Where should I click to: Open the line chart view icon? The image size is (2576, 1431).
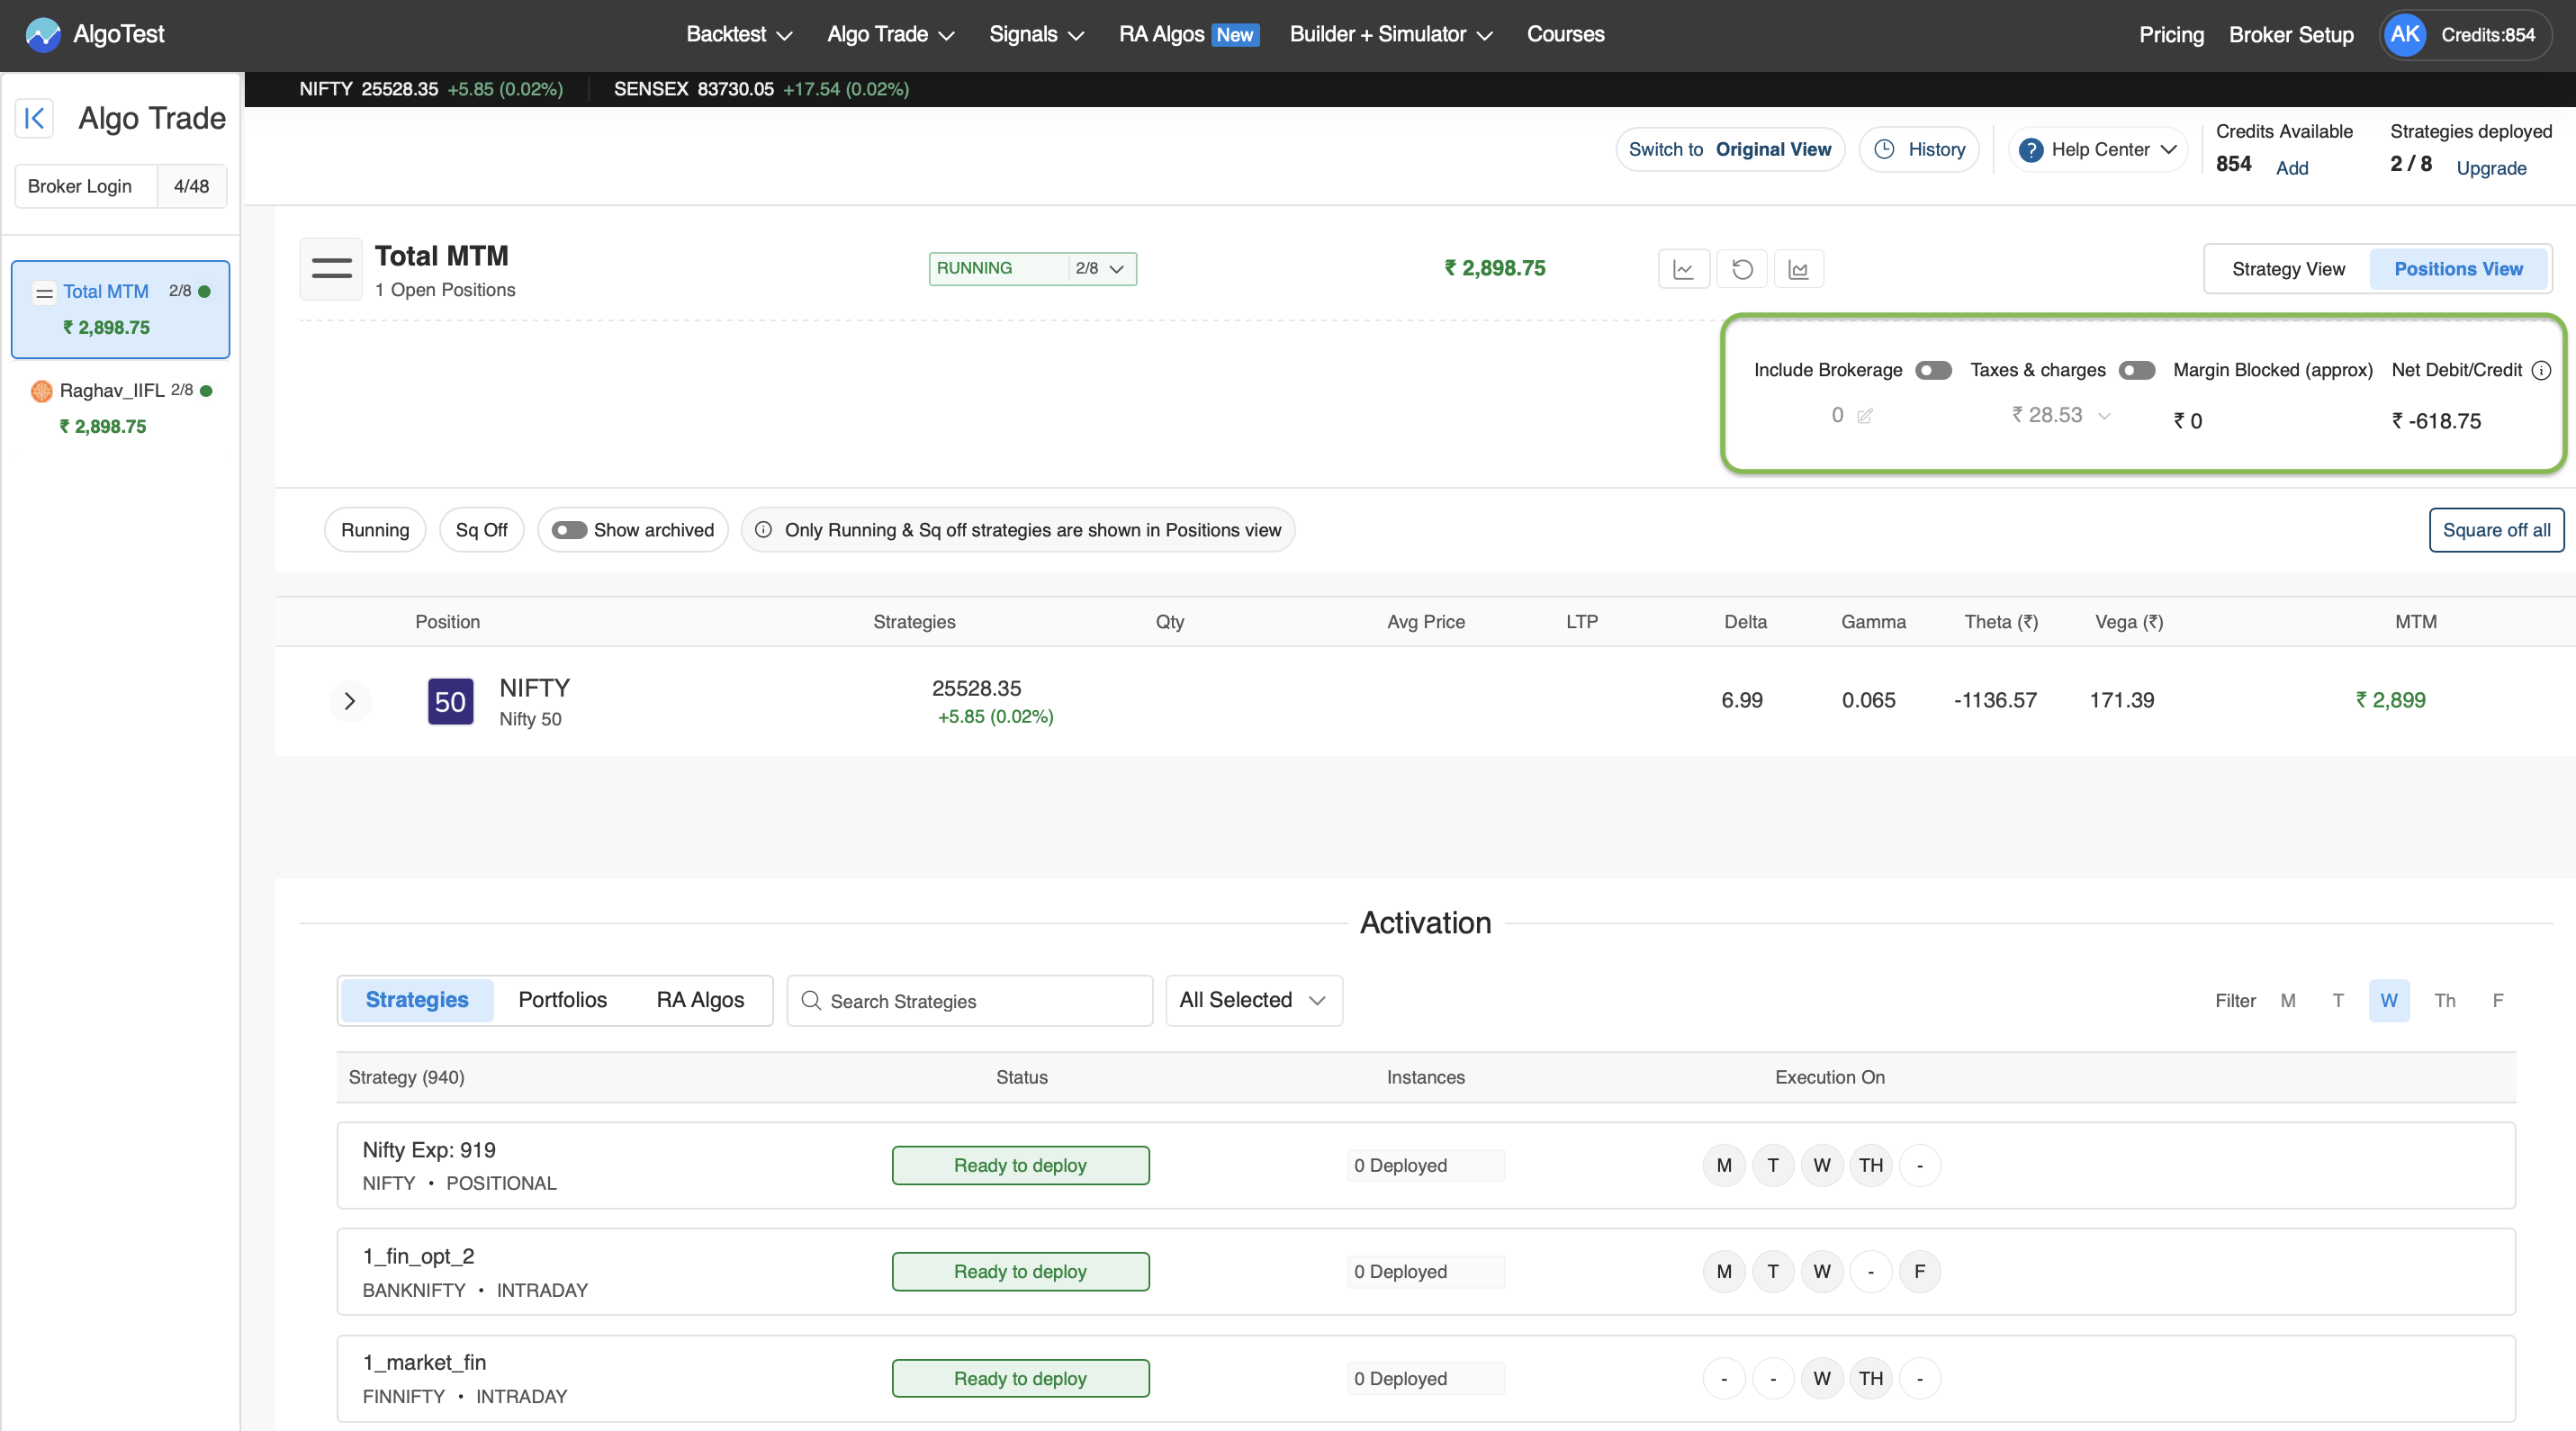pyautogui.click(x=1684, y=268)
